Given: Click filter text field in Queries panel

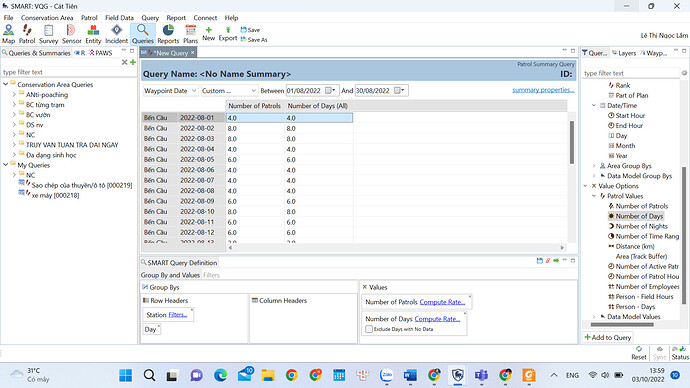Looking at the screenshot, I should point(68,72).
